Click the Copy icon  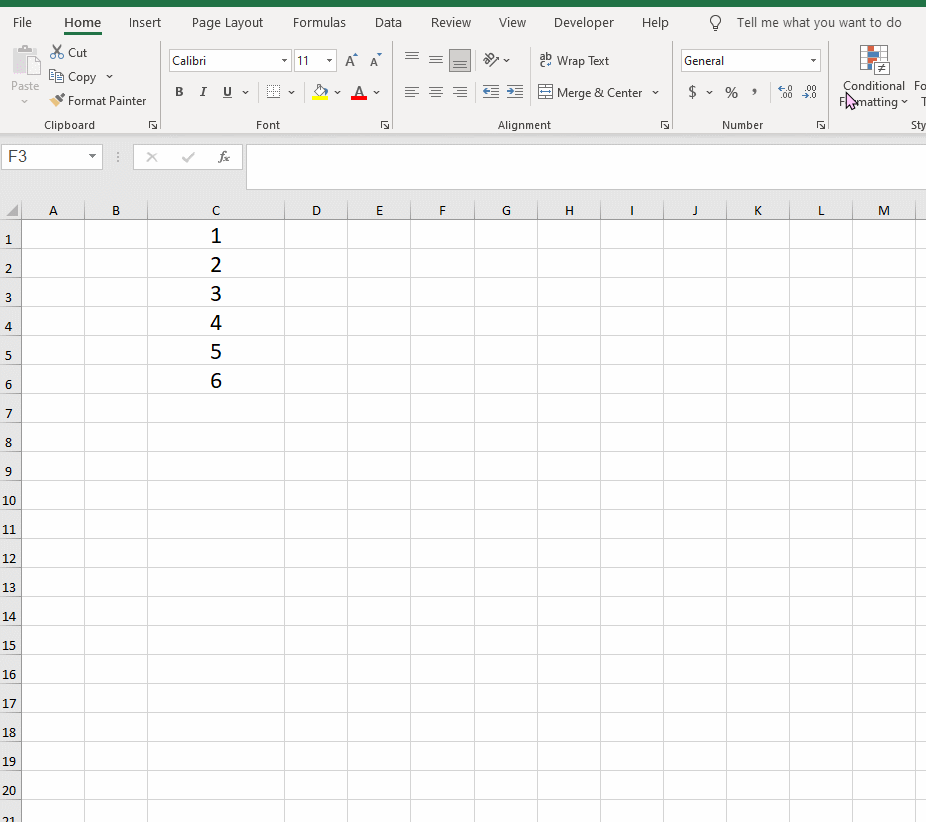[x=56, y=76]
